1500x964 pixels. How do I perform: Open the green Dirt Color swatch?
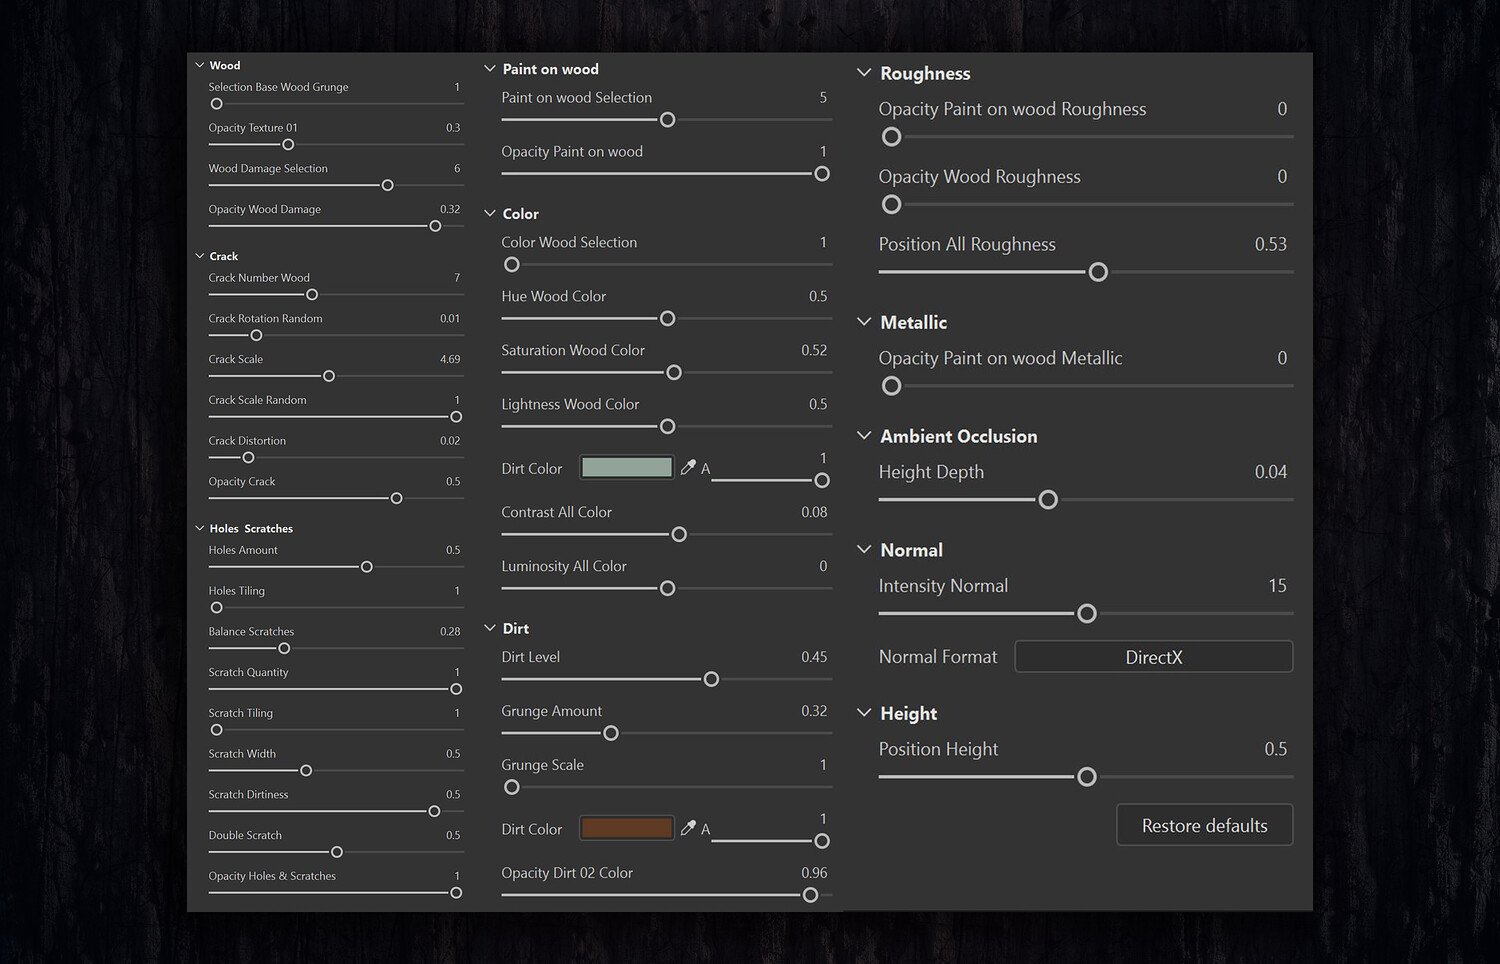[627, 467]
